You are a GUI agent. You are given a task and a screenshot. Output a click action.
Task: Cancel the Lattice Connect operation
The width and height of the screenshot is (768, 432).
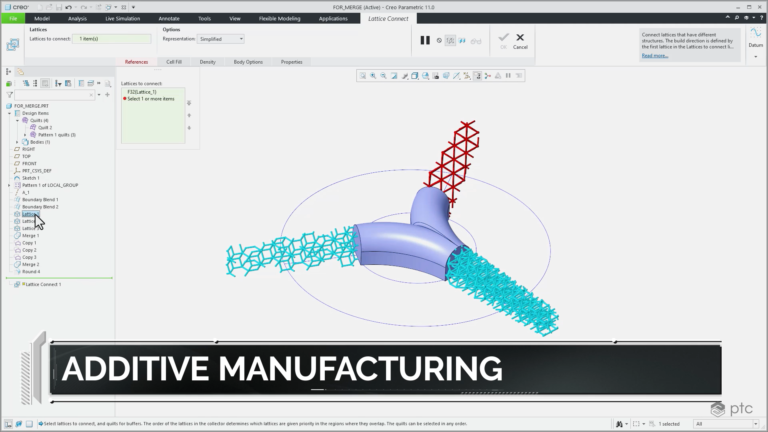(x=520, y=41)
